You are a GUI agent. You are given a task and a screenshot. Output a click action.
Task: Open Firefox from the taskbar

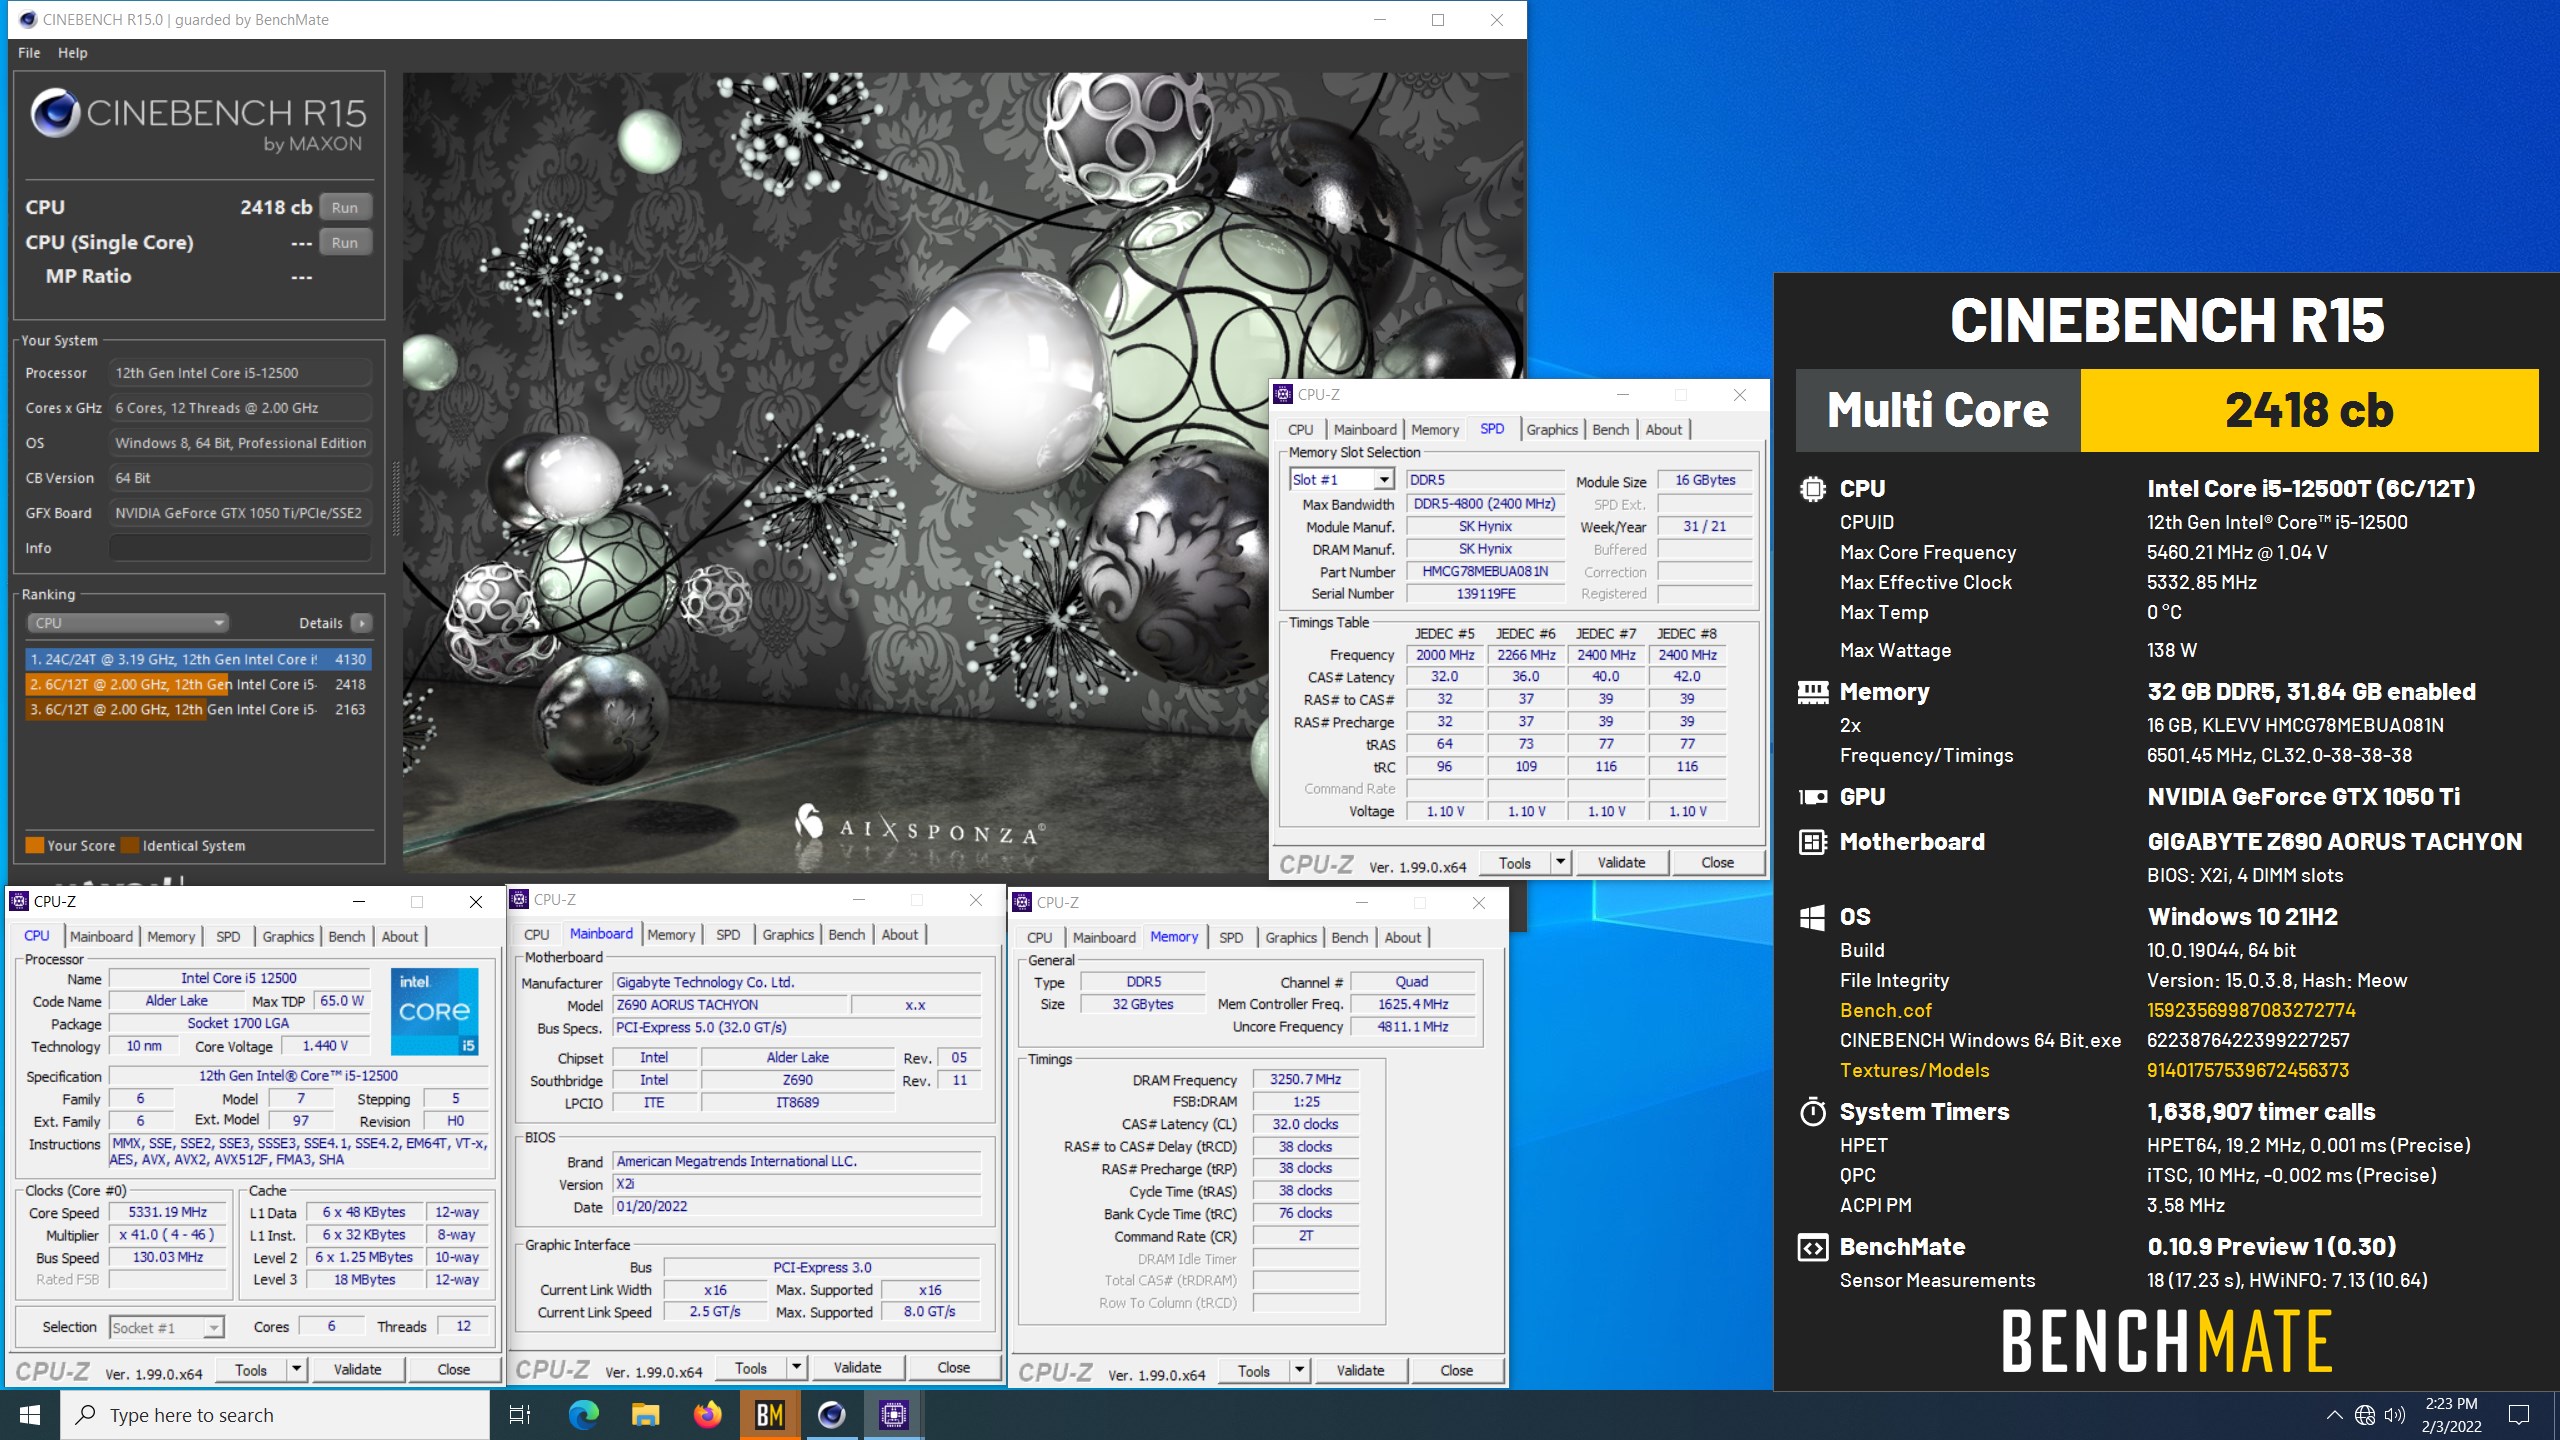pyautogui.click(x=707, y=1415)
